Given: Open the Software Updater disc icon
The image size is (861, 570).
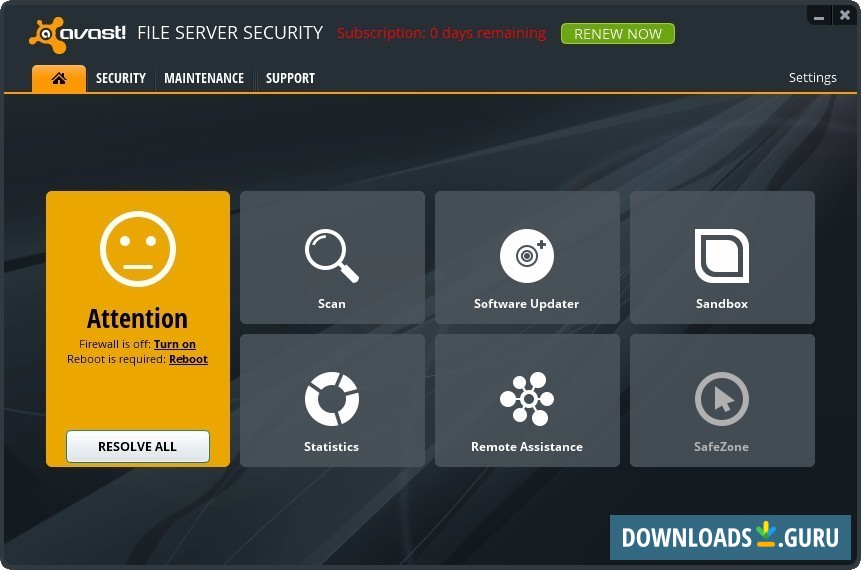Looking at the screenshot, I should point(527,256).
